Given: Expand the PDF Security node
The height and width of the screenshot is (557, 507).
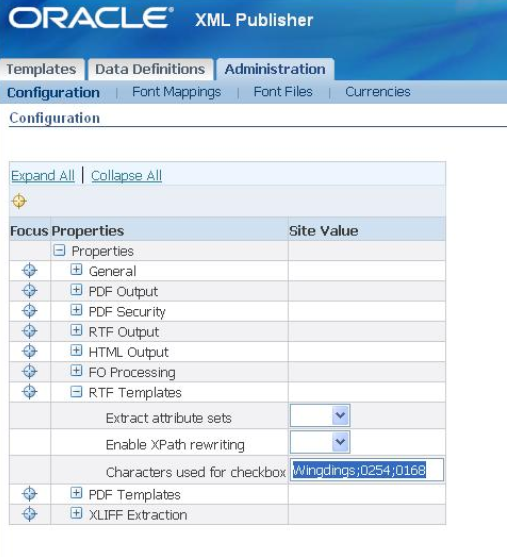Looking at the screenshot, I should pos(76,310).
